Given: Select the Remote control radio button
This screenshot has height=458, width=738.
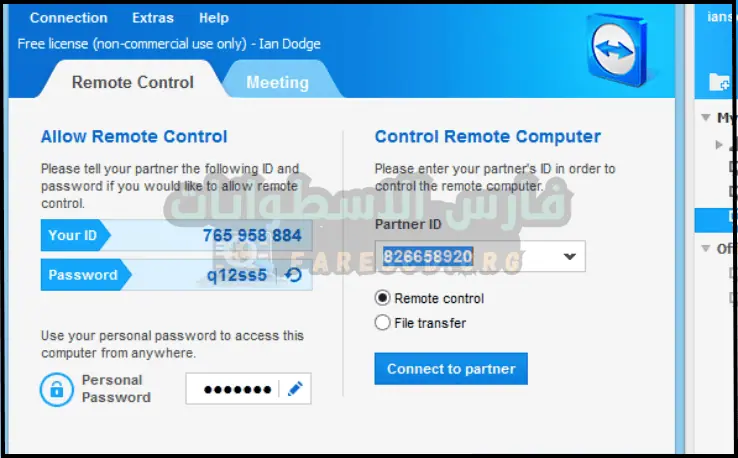Looking at the screenshot, I should [382, 298].
